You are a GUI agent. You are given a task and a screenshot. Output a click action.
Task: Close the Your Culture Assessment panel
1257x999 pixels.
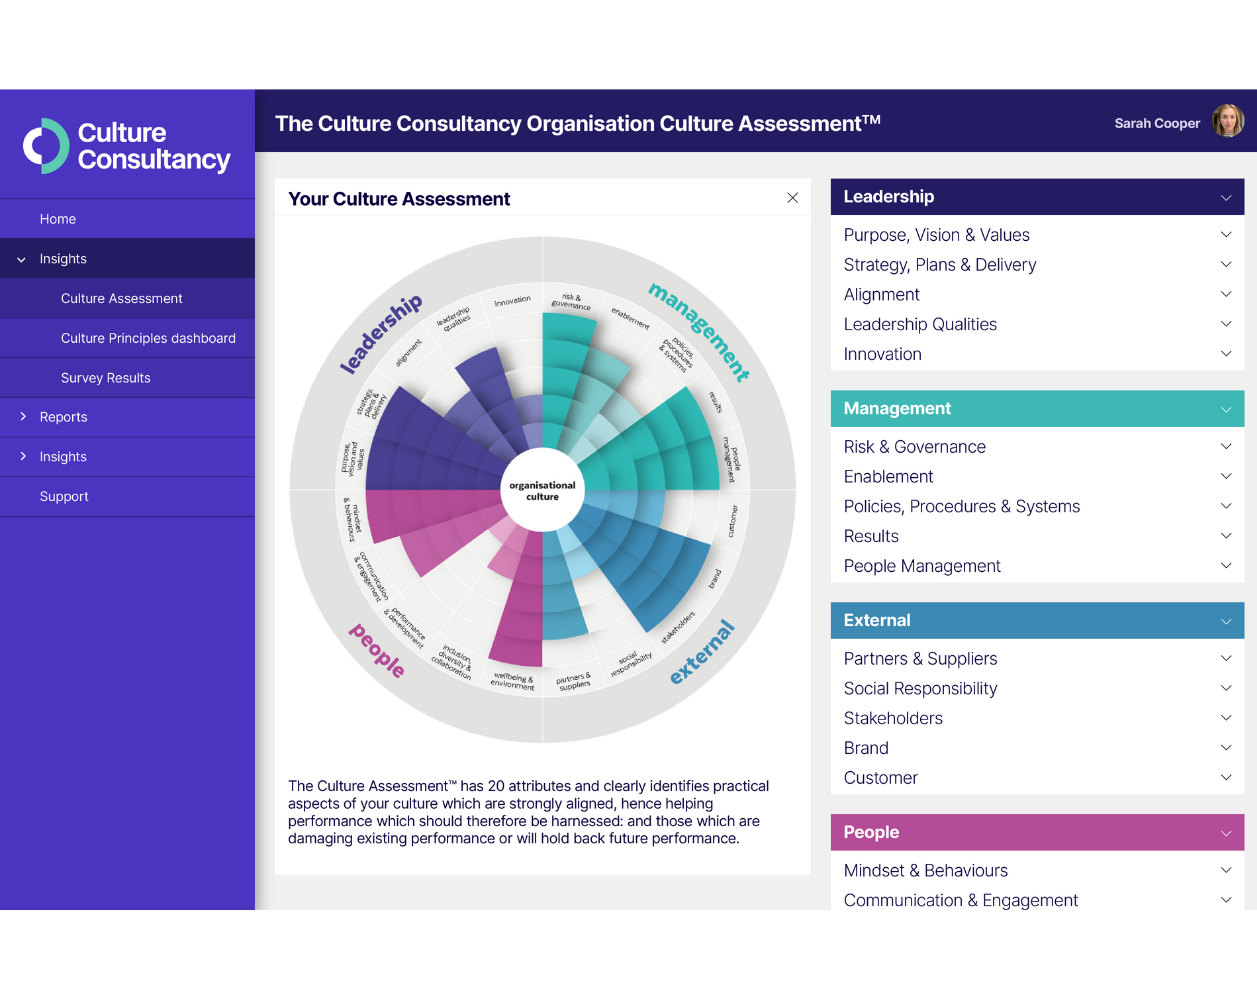pyautogui.click(x=792, y=198)
